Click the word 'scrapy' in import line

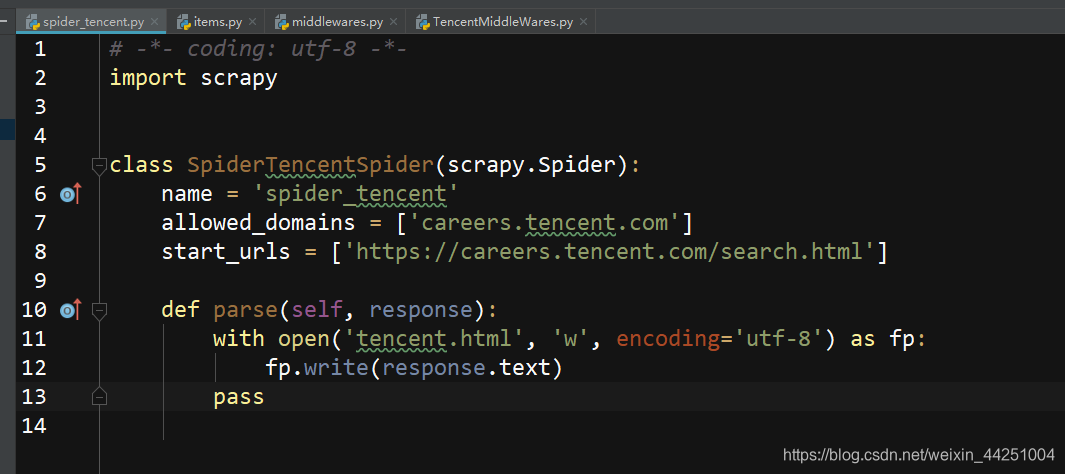239,78
